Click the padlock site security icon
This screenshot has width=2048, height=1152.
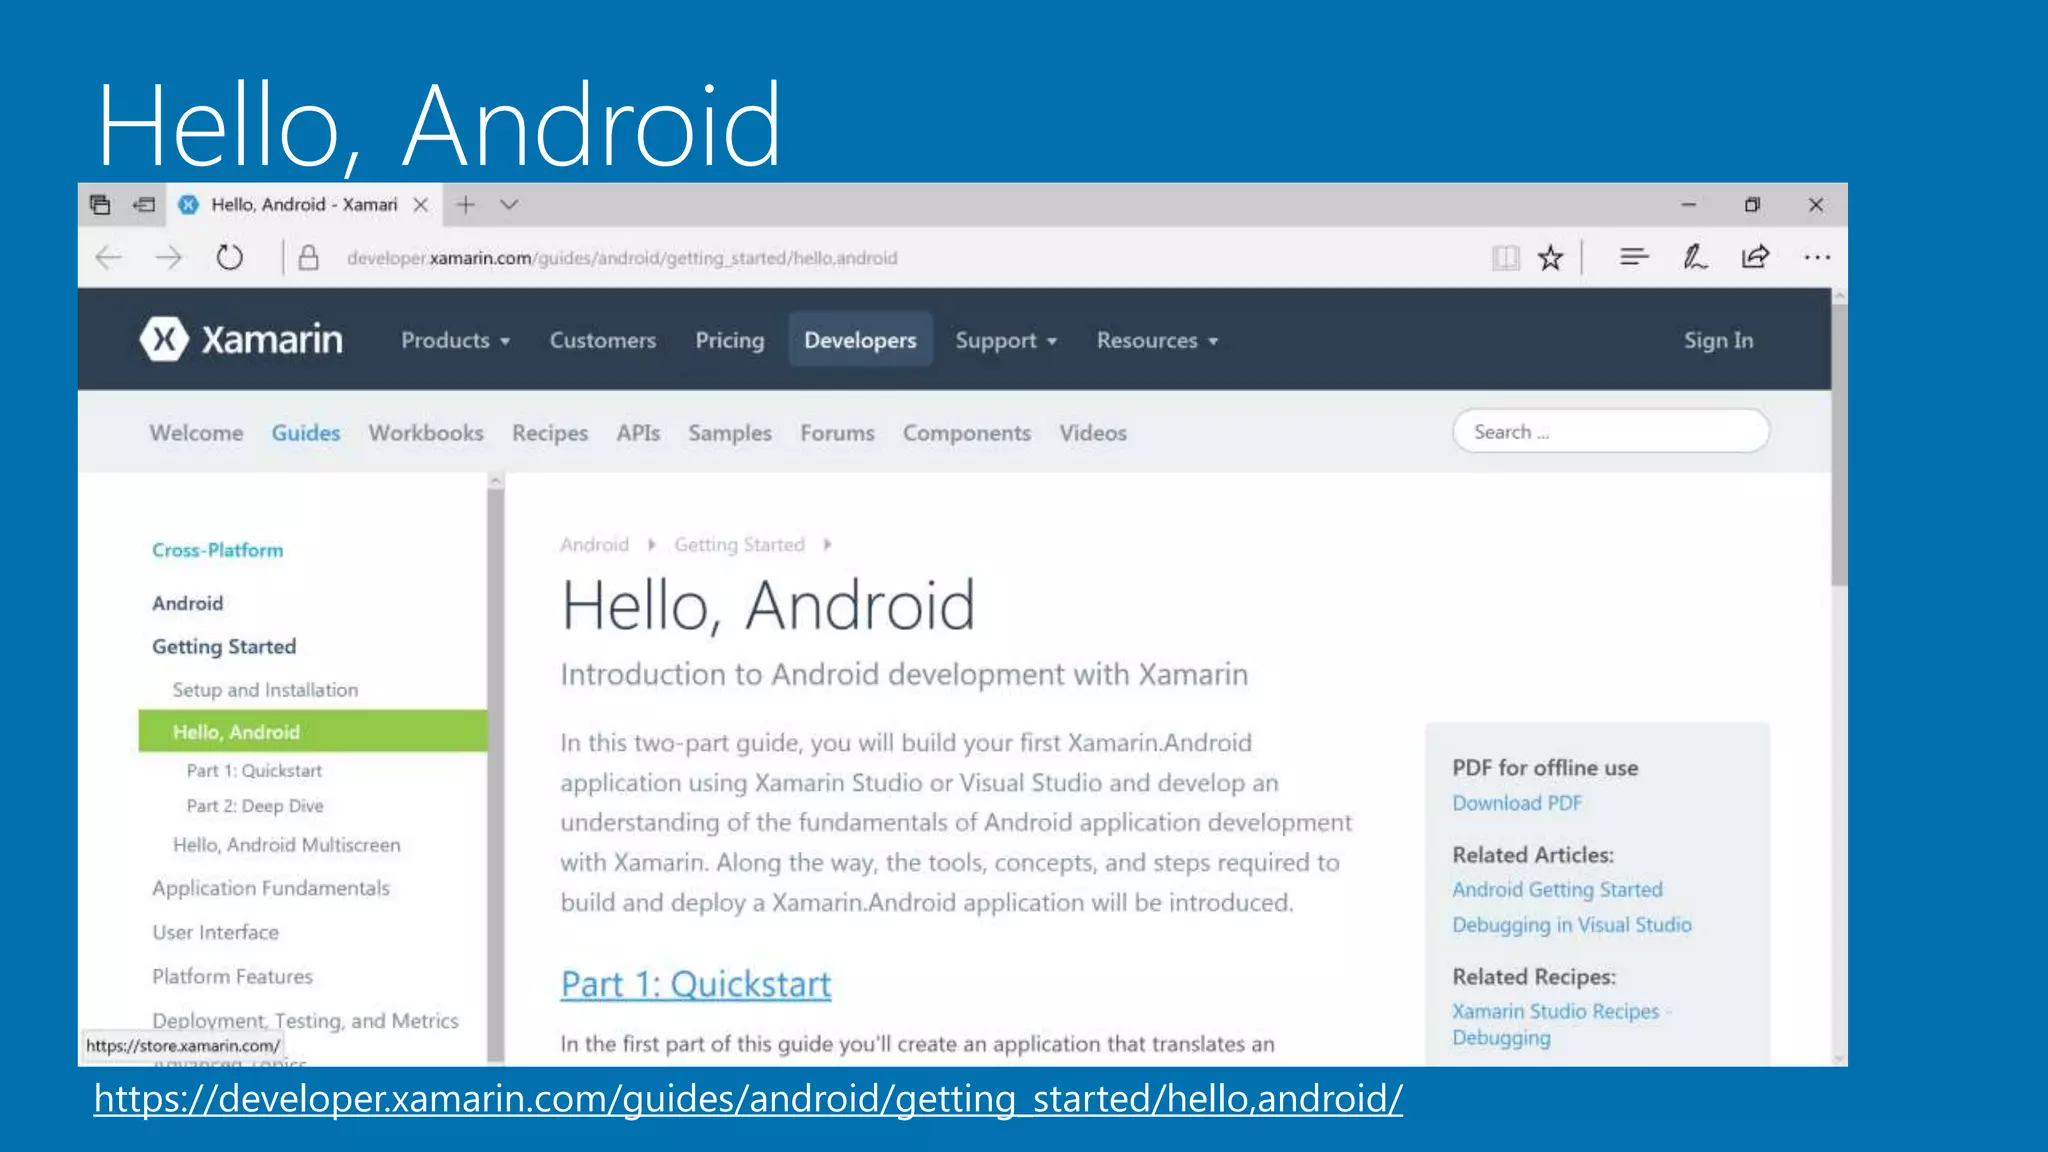pos(309,258)
